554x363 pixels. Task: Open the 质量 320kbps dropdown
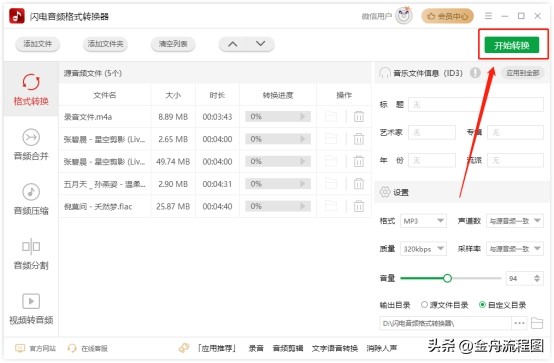point(423,249)
